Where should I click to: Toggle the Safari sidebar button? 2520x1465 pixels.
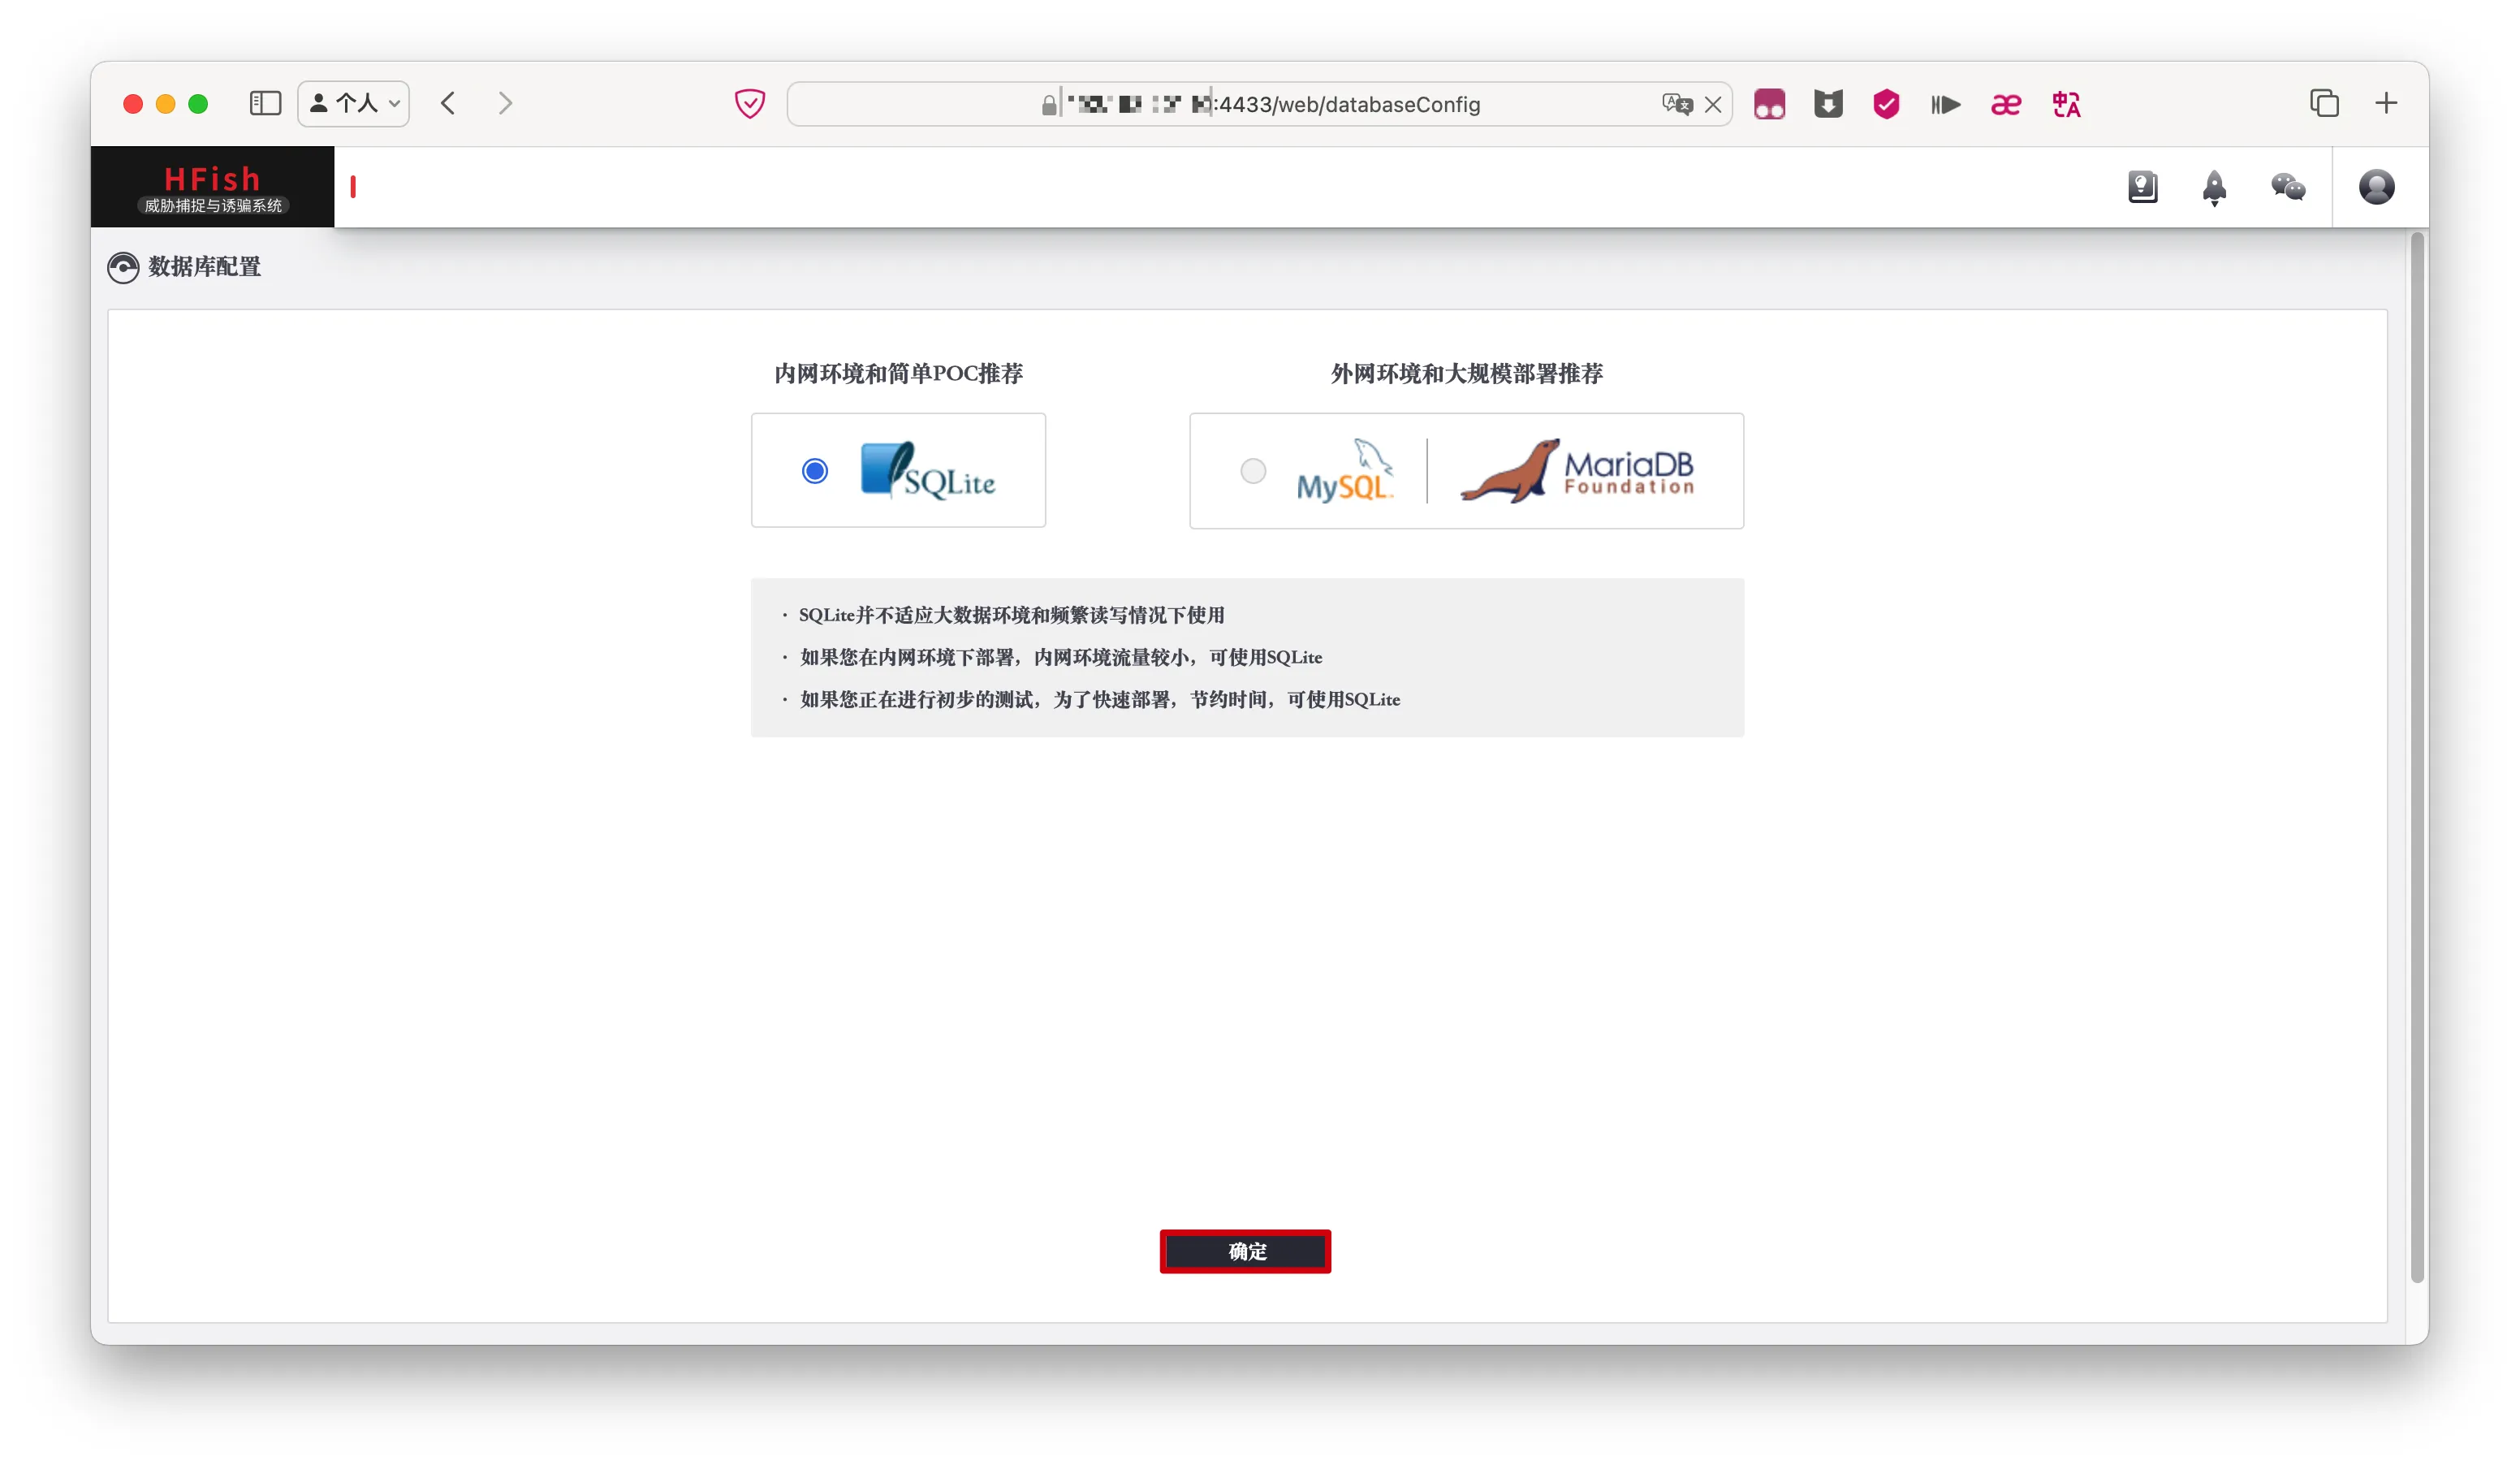coord(265,103)
